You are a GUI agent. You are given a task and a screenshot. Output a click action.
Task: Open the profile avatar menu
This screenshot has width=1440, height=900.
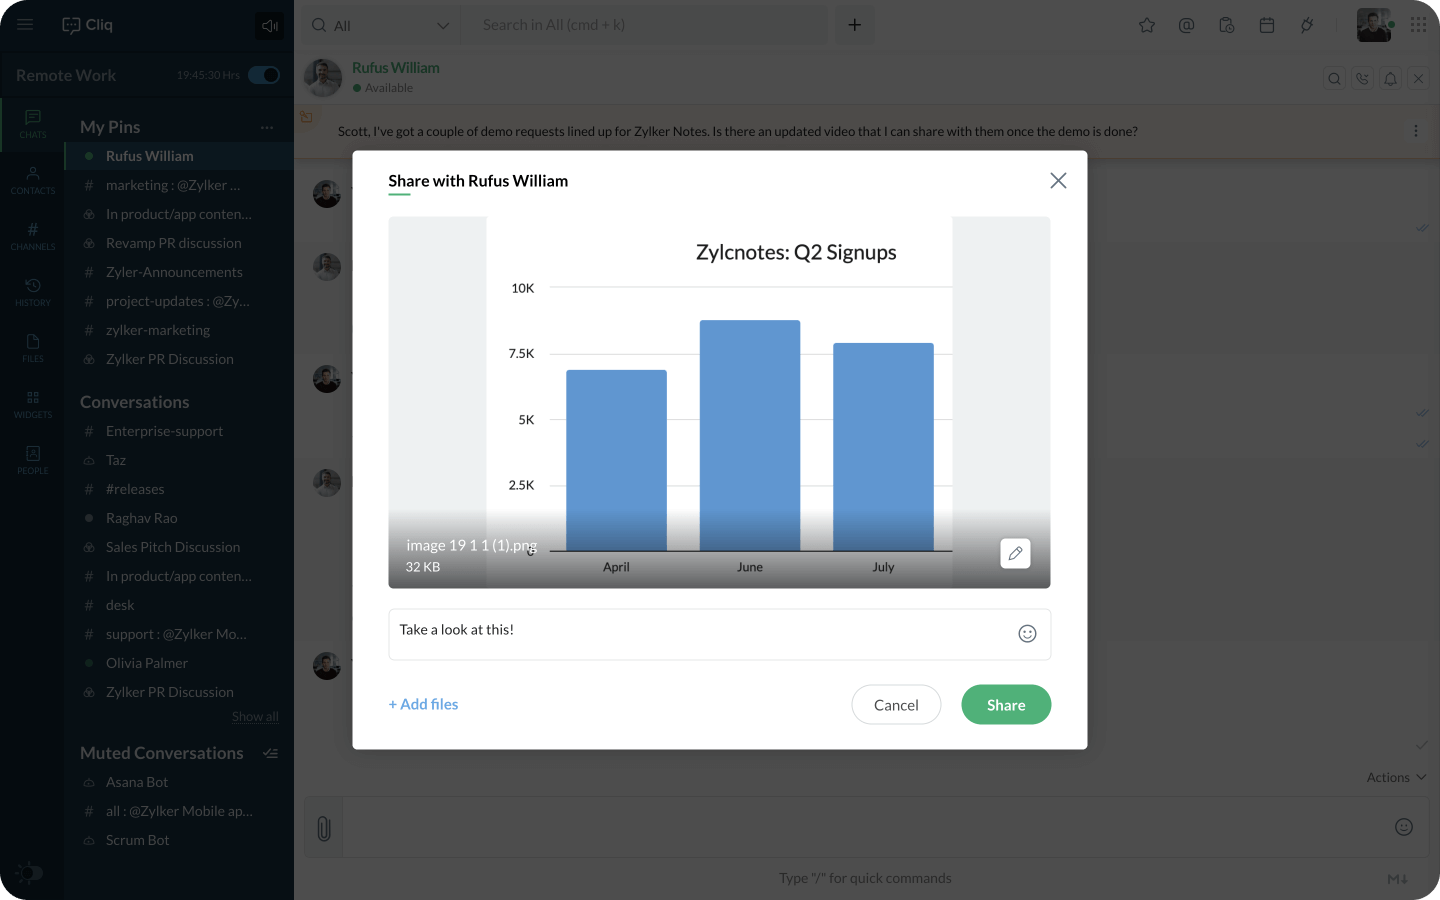(1374, 25)
